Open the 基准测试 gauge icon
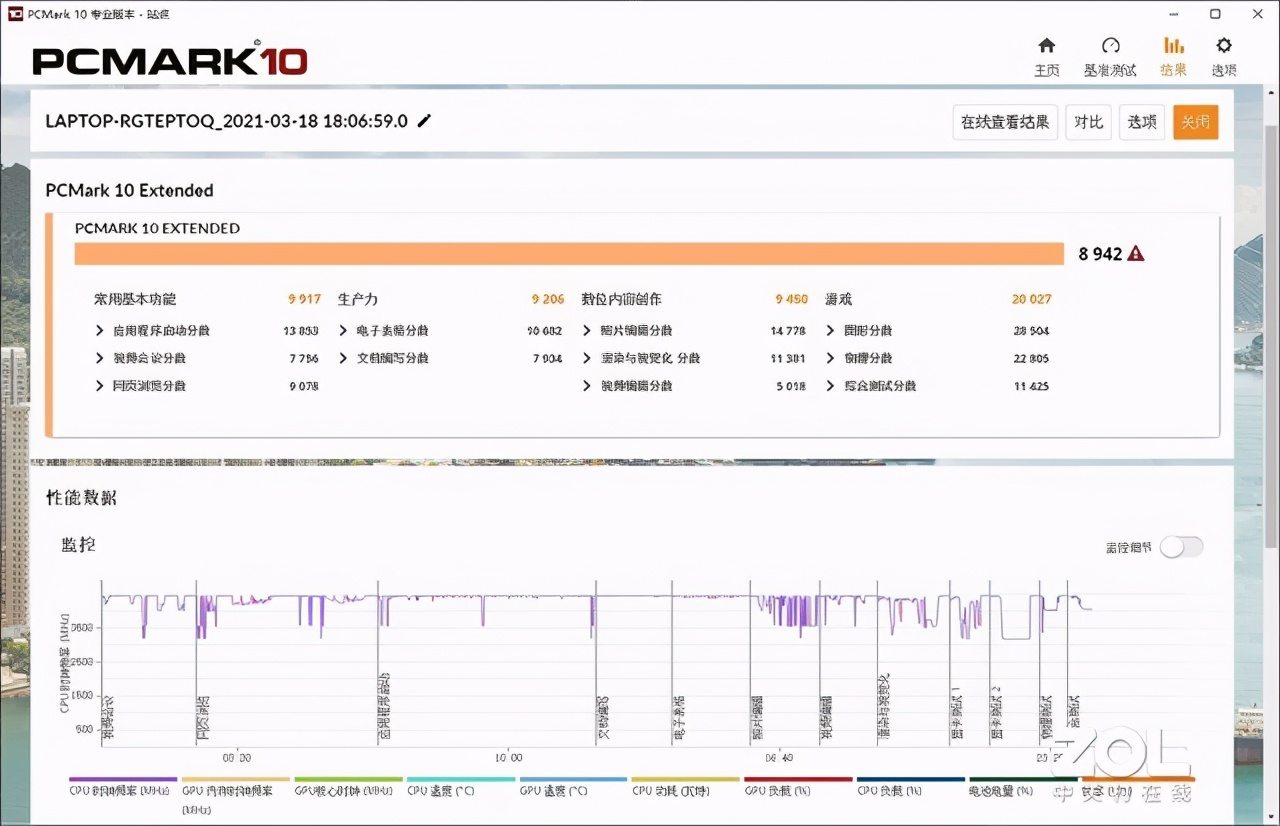Image resolution: width=1280 pixels, height=826 pixels. click(x=1110, y=46)
